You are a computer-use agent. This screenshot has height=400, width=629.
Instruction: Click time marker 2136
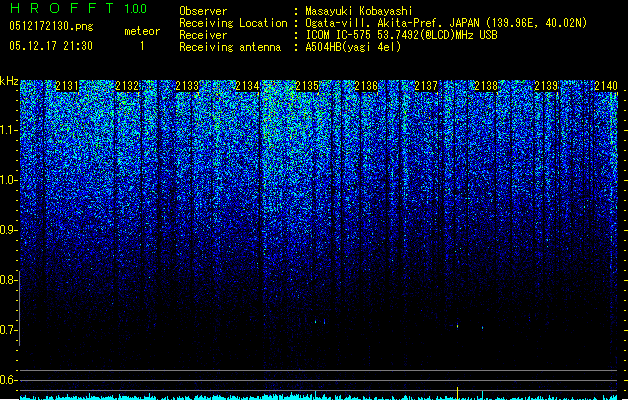366,86
